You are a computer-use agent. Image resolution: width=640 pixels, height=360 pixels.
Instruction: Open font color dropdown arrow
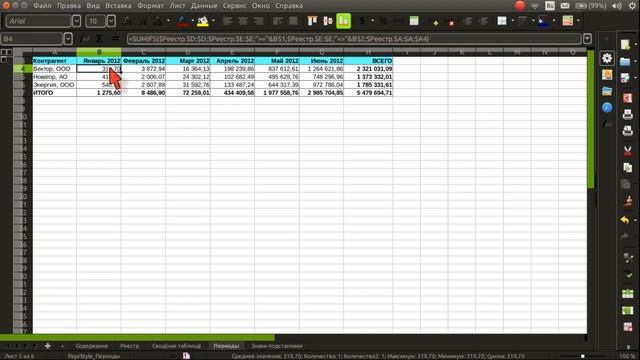[192, 21]
